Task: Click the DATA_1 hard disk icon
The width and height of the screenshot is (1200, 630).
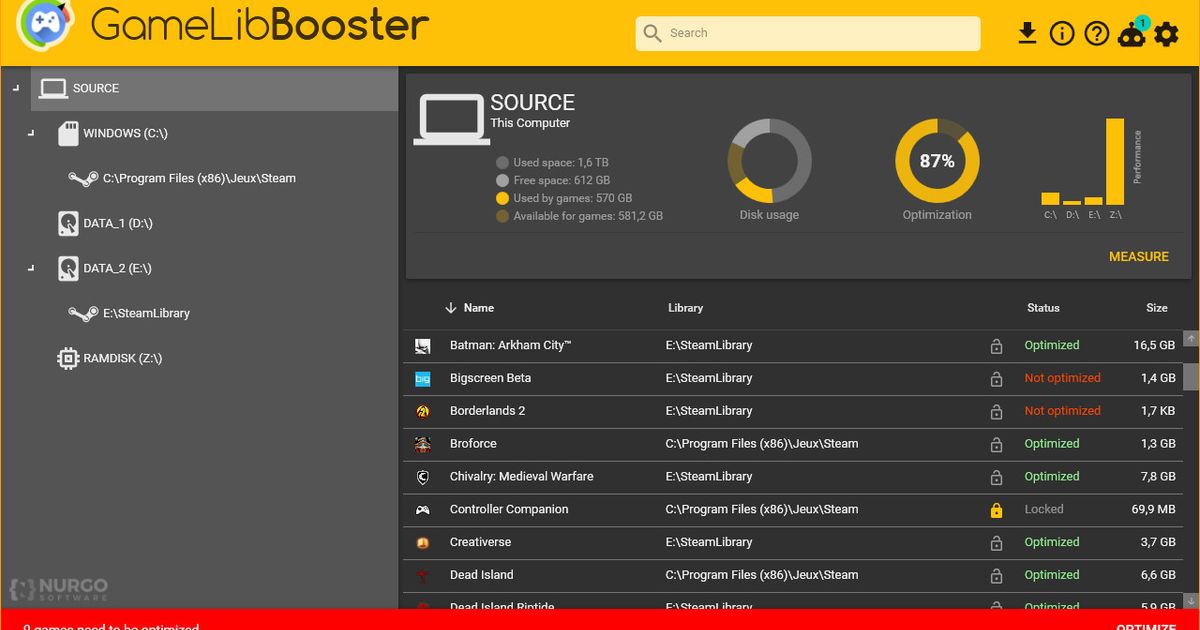Action: pos(68,223)
